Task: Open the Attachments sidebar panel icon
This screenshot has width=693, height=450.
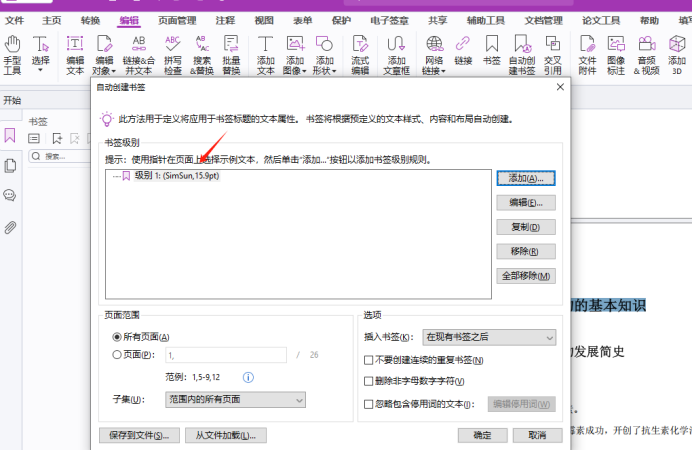Action: 10,227
